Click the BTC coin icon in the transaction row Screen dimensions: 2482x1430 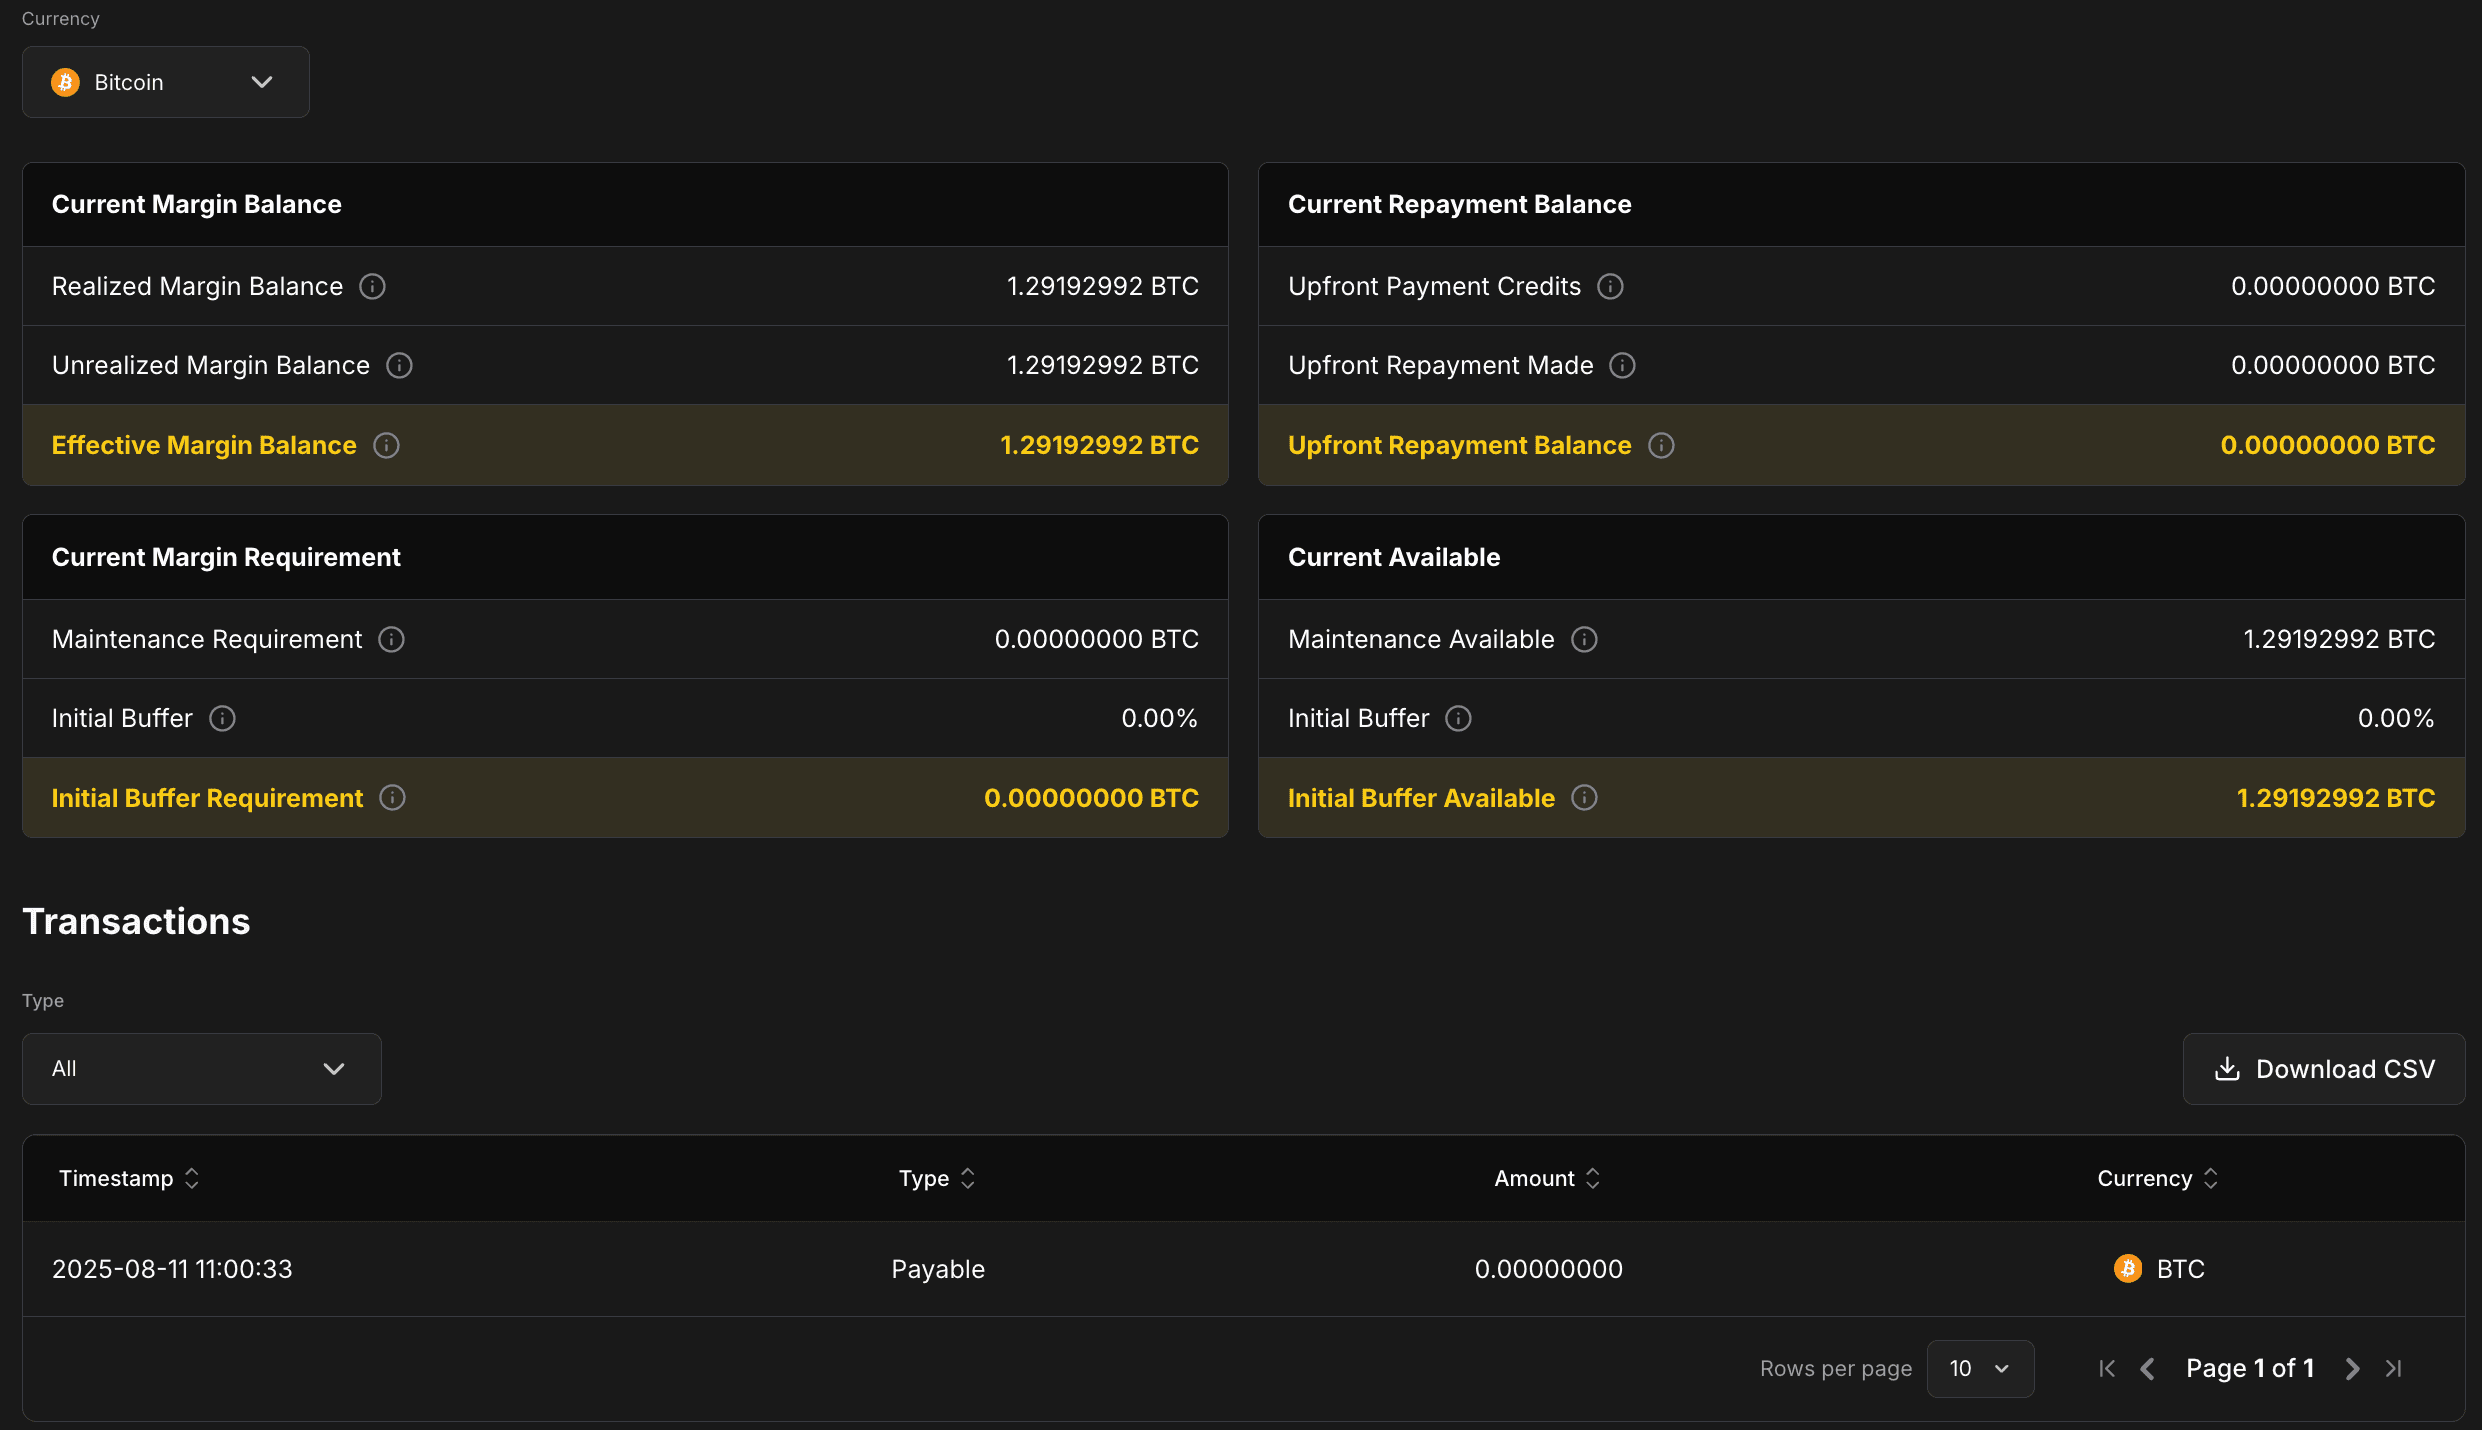[x=2126, y=1268]
